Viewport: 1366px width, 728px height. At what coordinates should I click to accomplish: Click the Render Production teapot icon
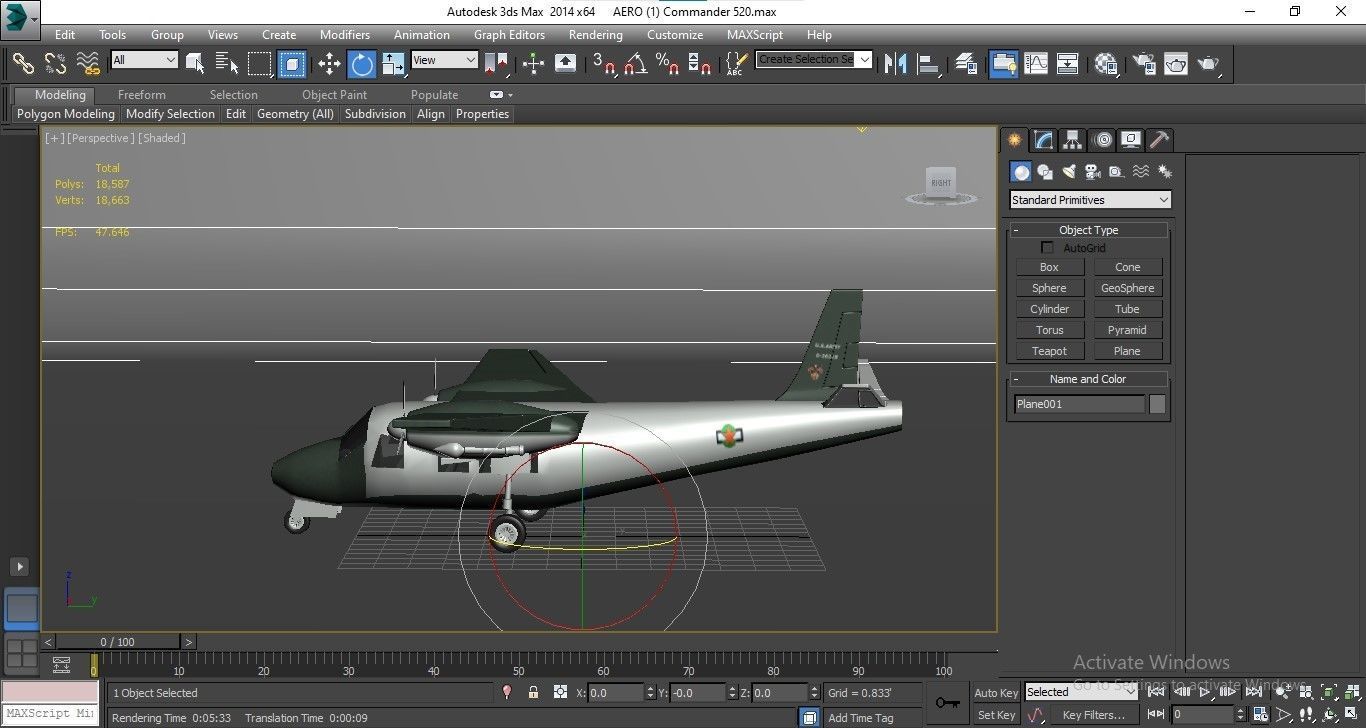pos(1208,63)
